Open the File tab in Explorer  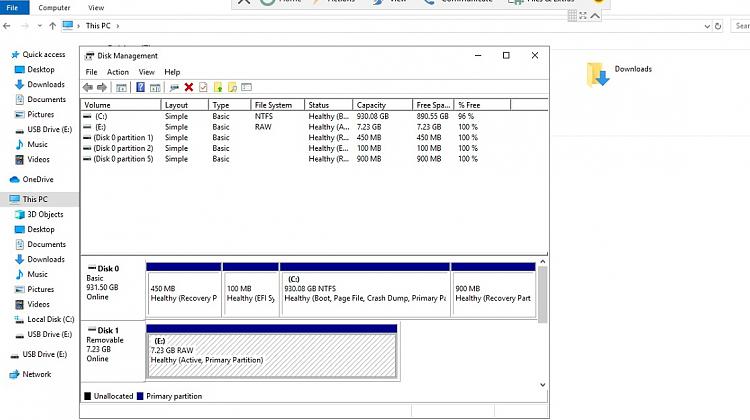click(14, 7)
